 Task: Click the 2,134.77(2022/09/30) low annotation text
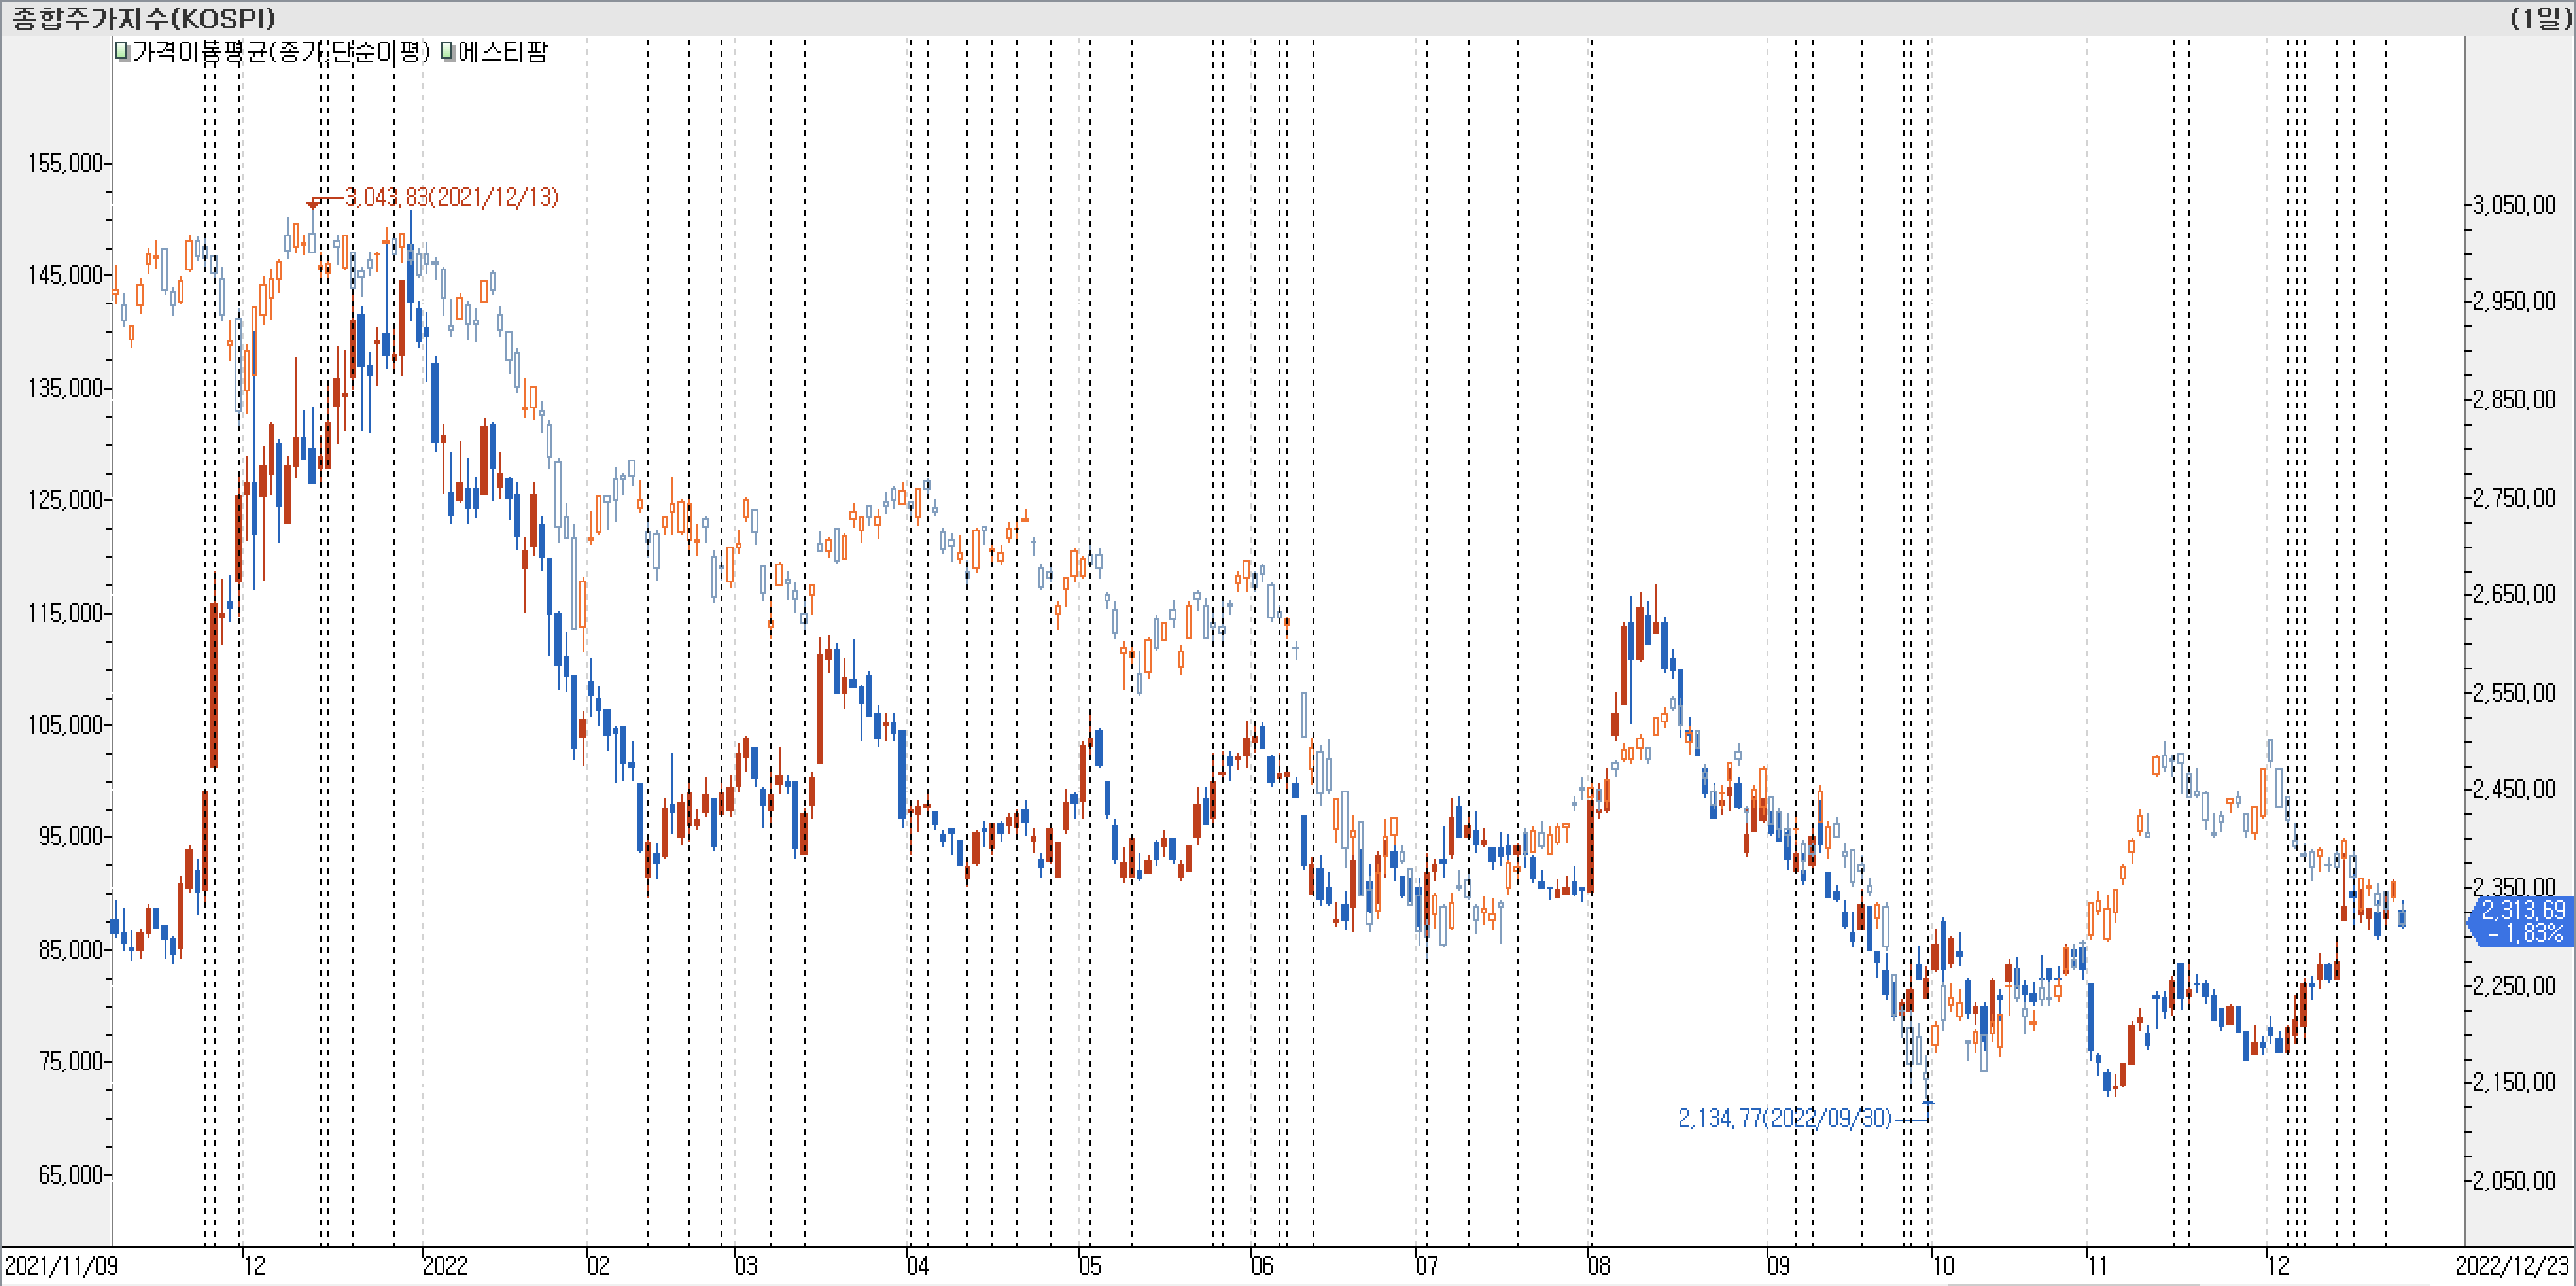1784,1118
